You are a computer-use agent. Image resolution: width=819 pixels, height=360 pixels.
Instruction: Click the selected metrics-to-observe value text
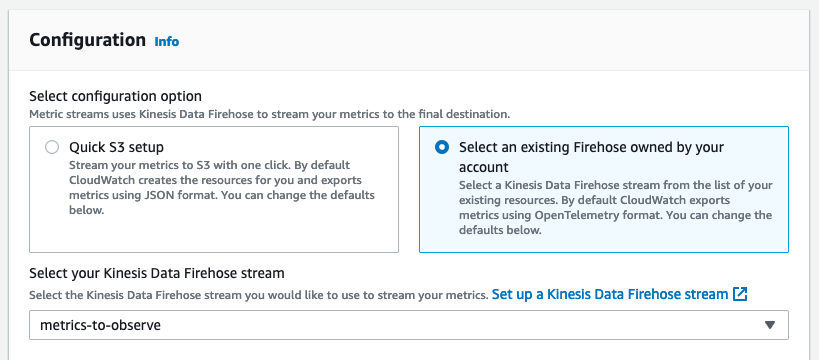click(100, 325)
